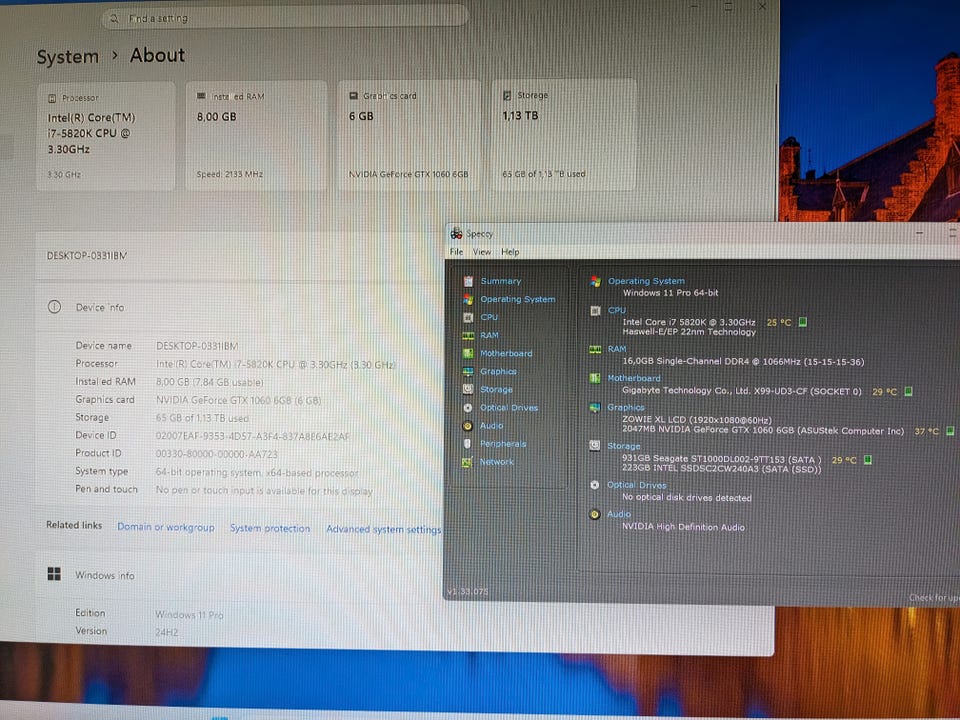Screen dimensions: 960x720
Task: Focus the Find a setting search box
Action: [285, 18]
